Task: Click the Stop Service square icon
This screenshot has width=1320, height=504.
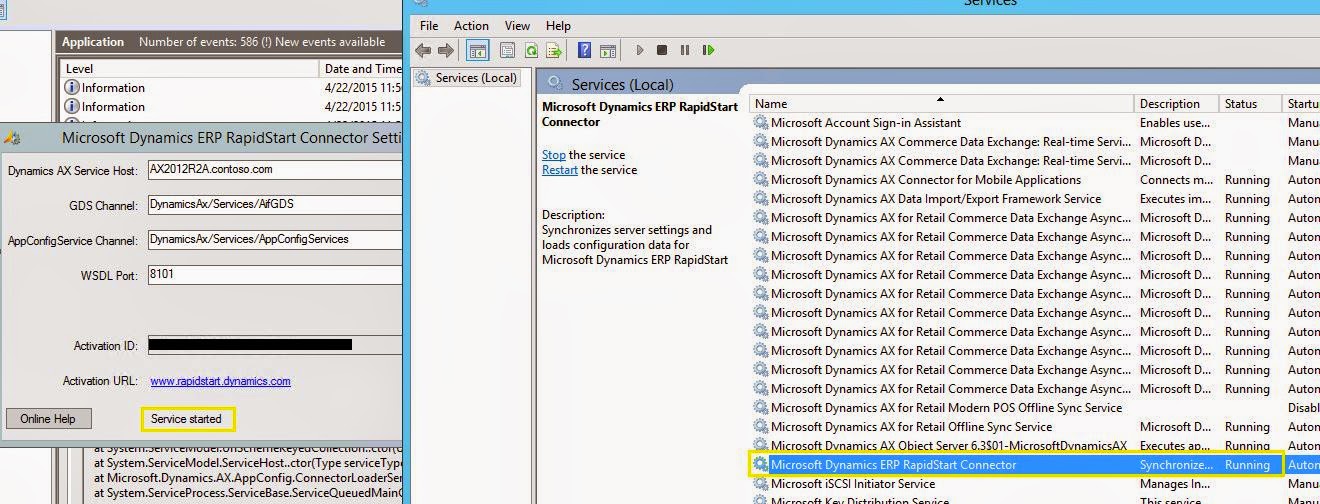Action: point(662,50)
